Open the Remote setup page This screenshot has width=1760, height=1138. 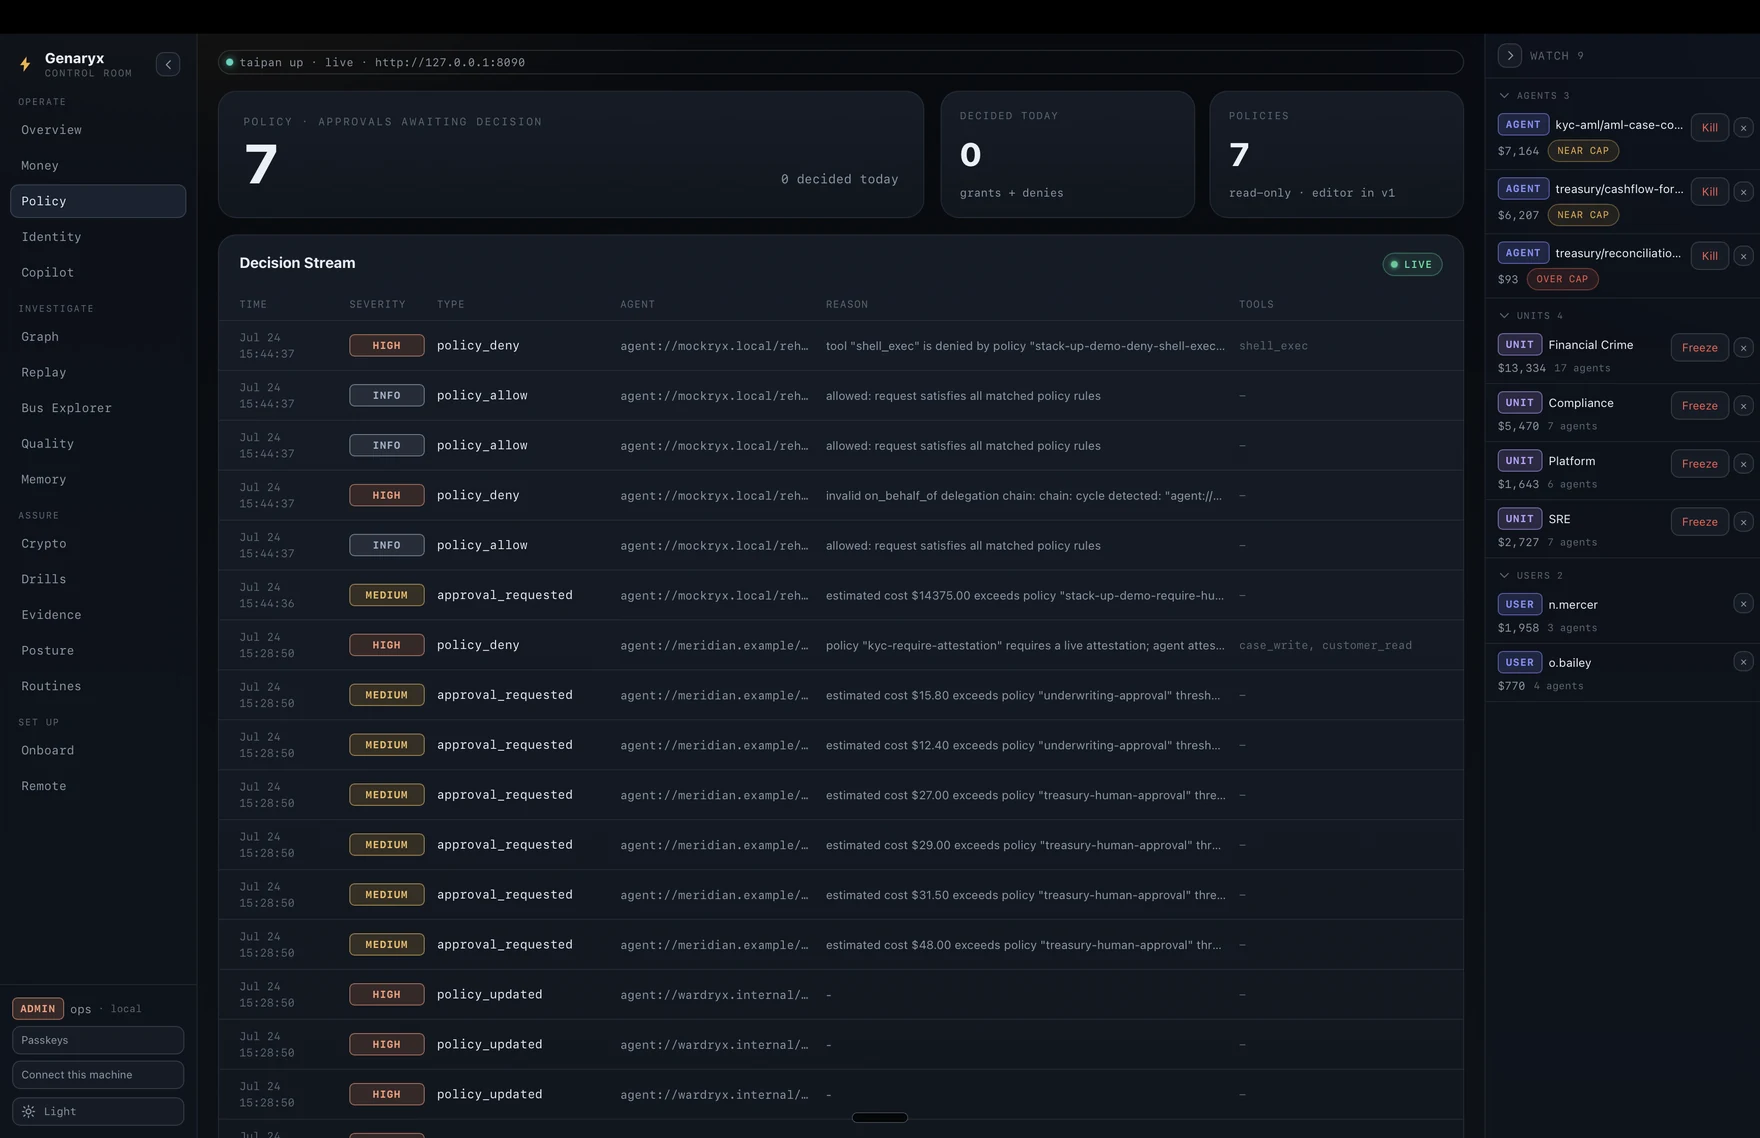(98, 786)
